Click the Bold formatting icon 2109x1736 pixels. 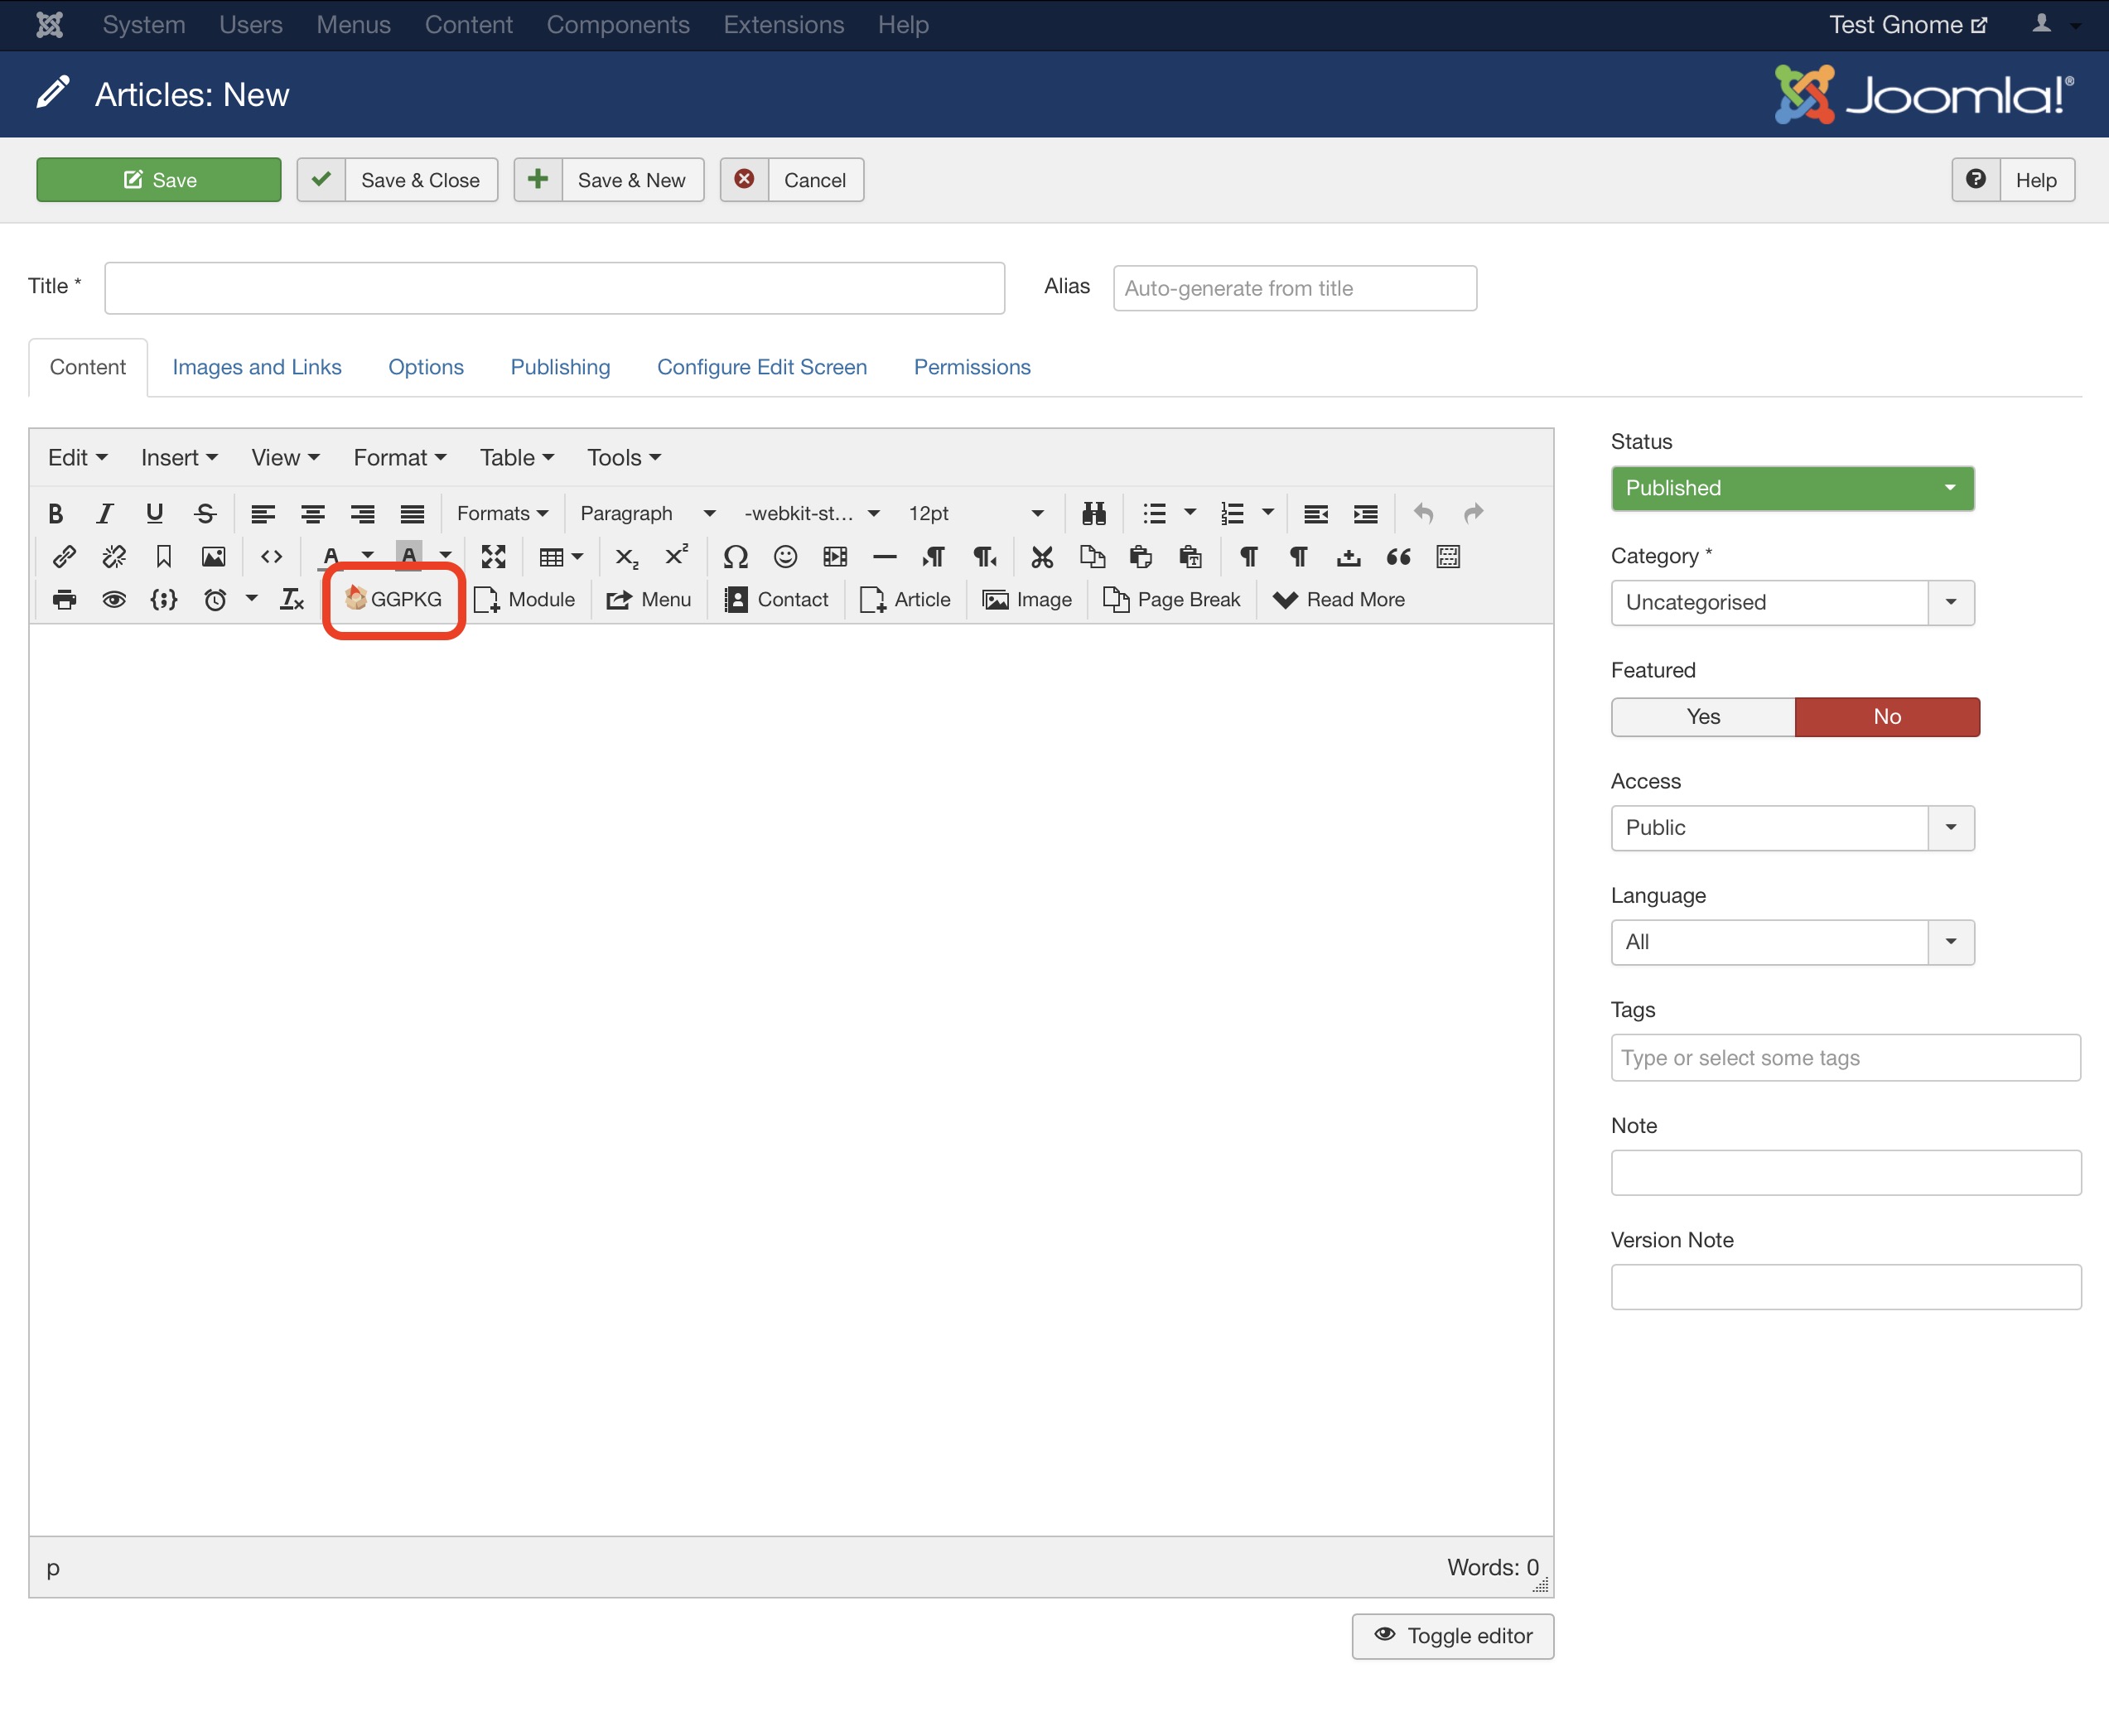[x=56, y=514]
